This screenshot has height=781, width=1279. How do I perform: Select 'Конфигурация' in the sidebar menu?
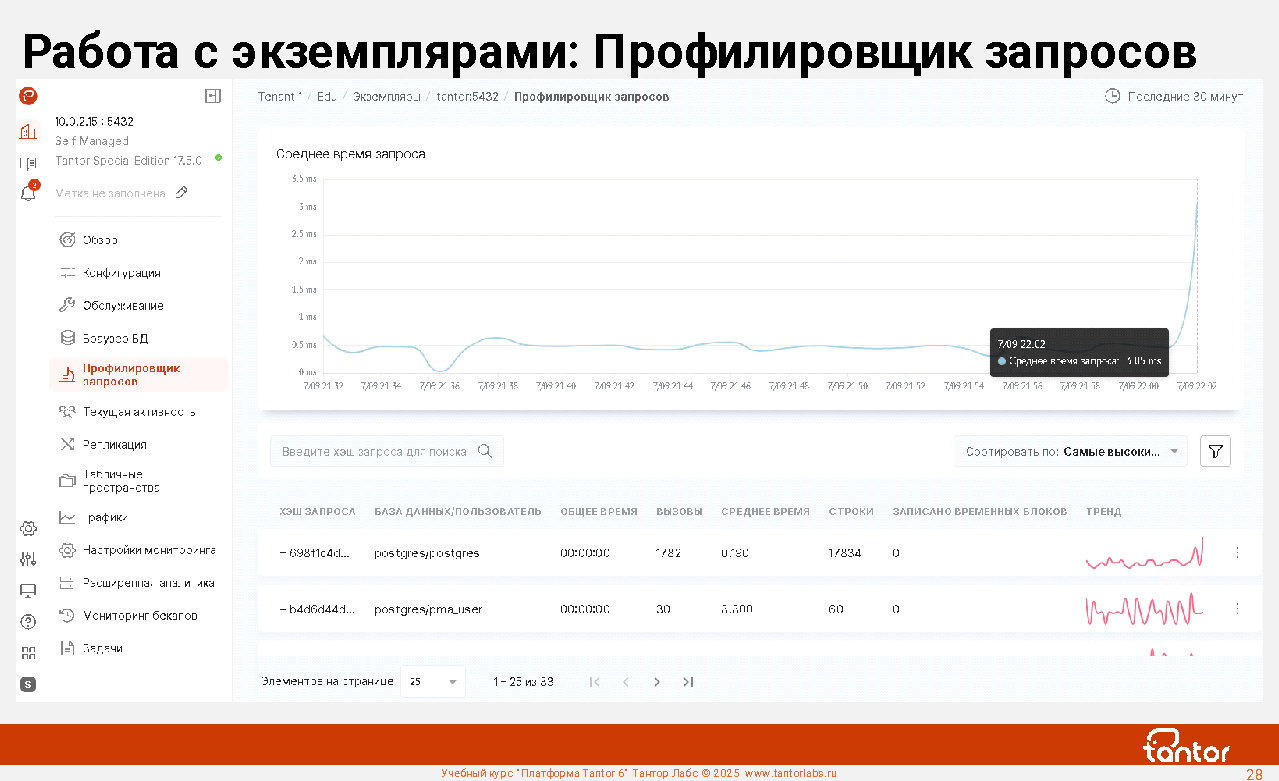(121, 273)
